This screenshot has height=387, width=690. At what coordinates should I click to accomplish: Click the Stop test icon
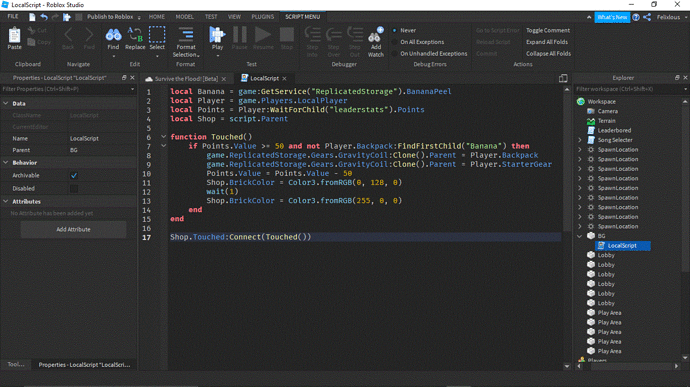[x=287, y=34]
